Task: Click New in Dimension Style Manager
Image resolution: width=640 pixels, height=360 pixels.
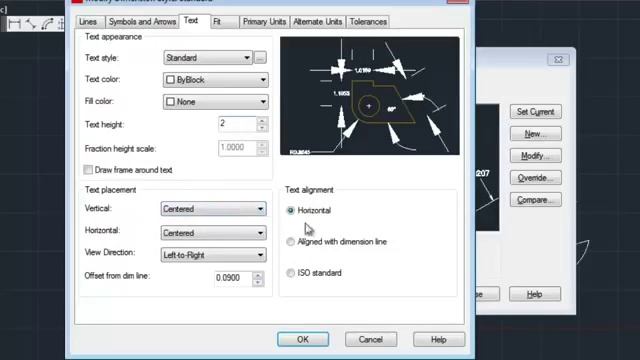Action: [536, 134]
